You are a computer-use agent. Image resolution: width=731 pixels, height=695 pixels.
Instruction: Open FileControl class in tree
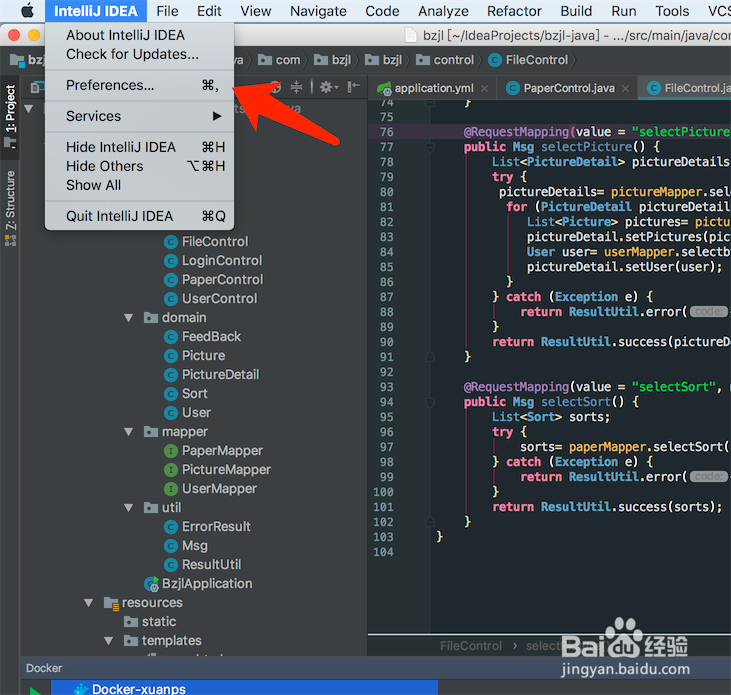(206, 241)
